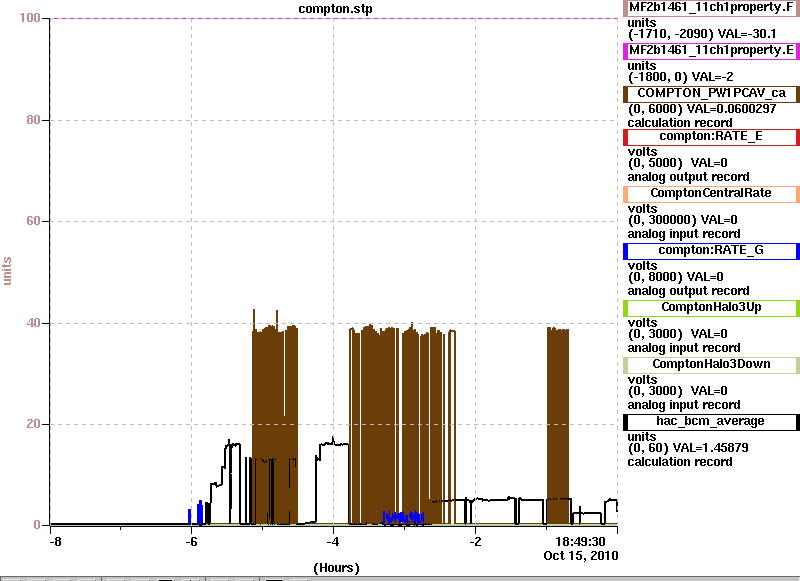Click the 80 tick on the y-axis
Screen dimensions: 800x581
[33, 120]
